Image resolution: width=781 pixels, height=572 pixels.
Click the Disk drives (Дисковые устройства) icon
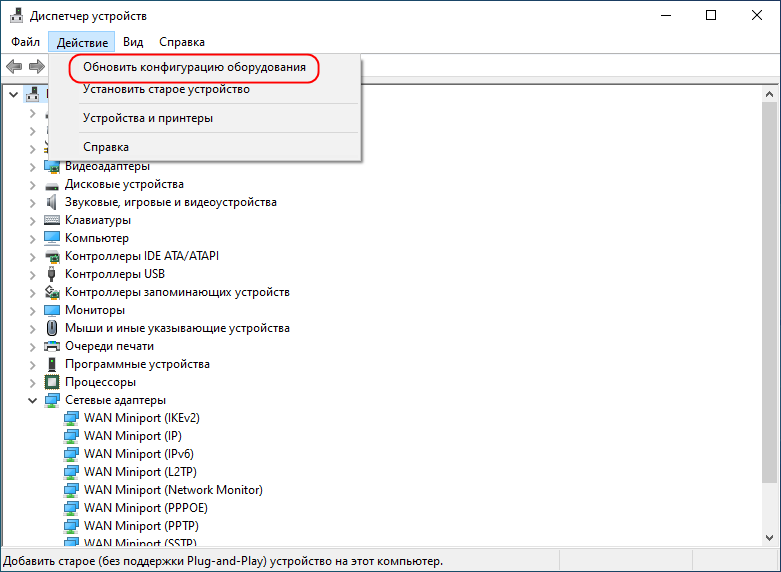tap(52, 184)
